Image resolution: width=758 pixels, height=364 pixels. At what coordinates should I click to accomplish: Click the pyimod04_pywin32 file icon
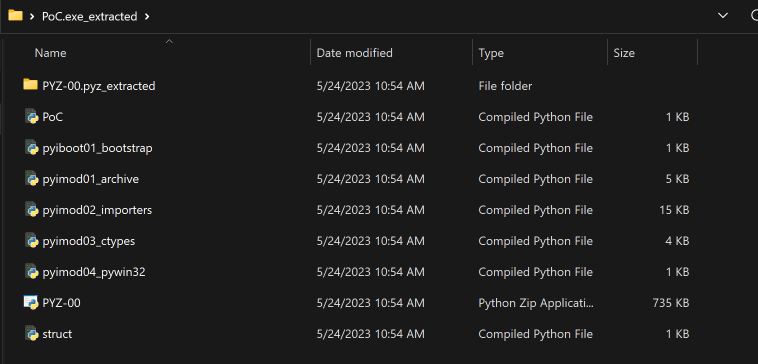point(31,272)
